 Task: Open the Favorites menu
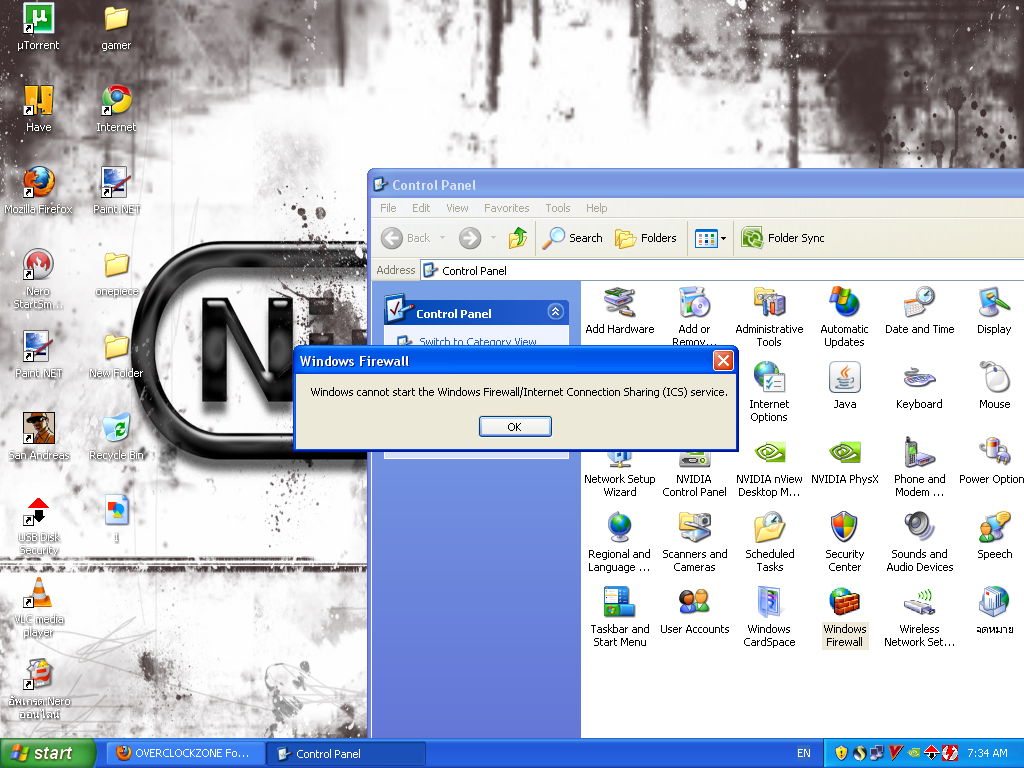point(506,208)
